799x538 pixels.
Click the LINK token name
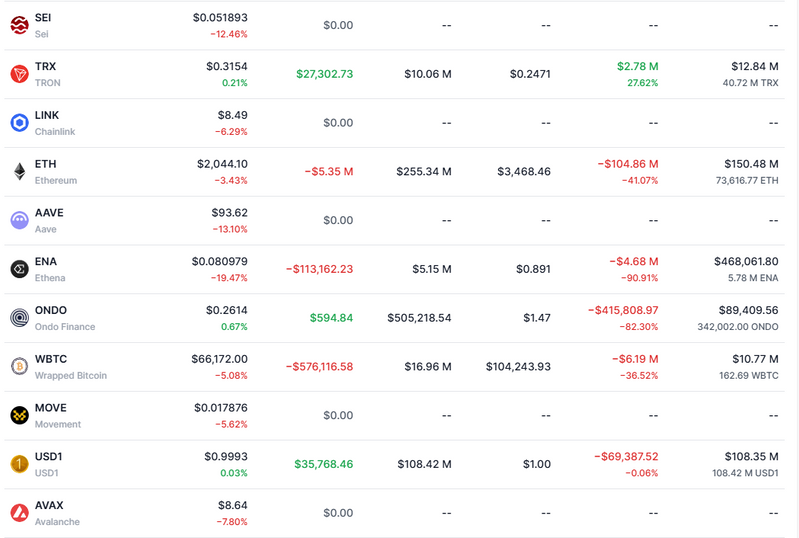47,116
